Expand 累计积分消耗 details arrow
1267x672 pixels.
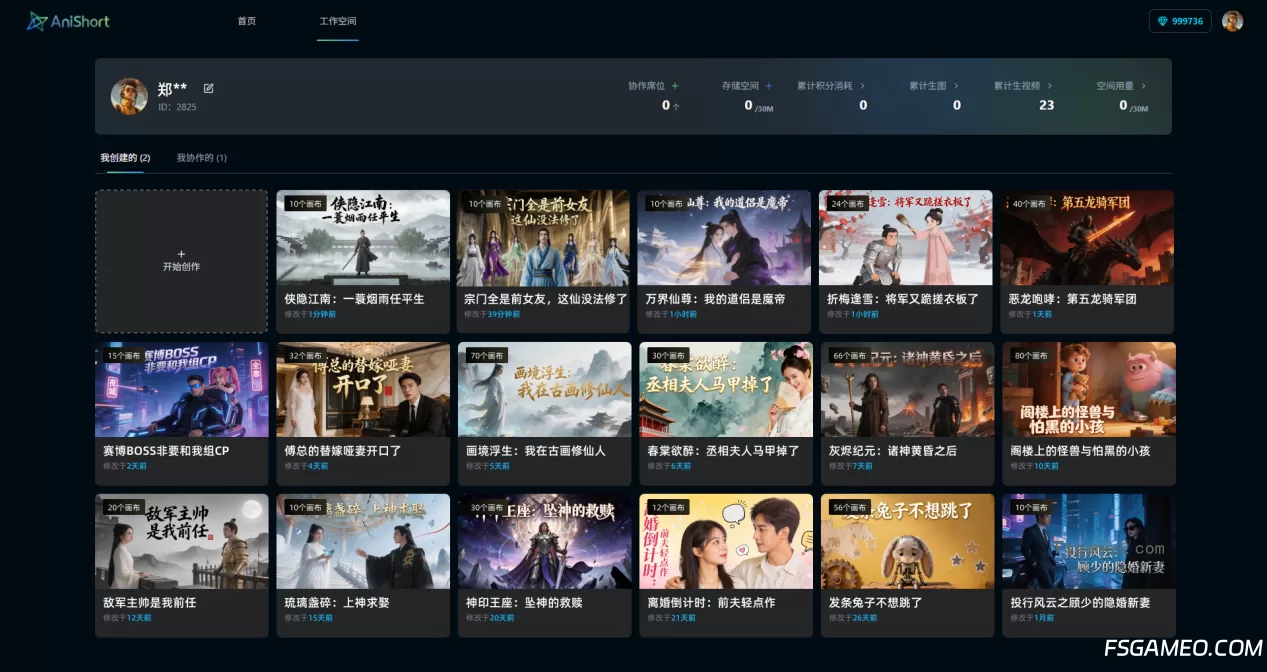pyautogui.click(x=862, y=86)
